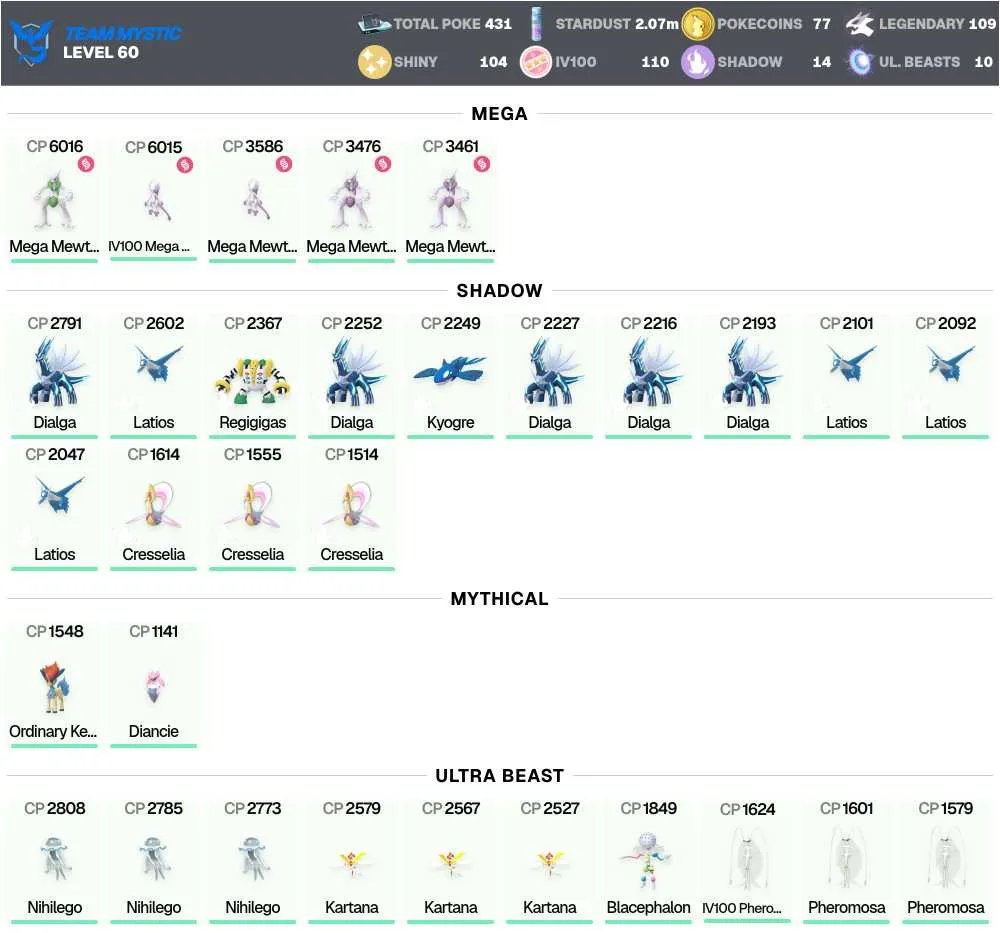Click the ULTRA BEAST section heading

(x=499, y=775)
